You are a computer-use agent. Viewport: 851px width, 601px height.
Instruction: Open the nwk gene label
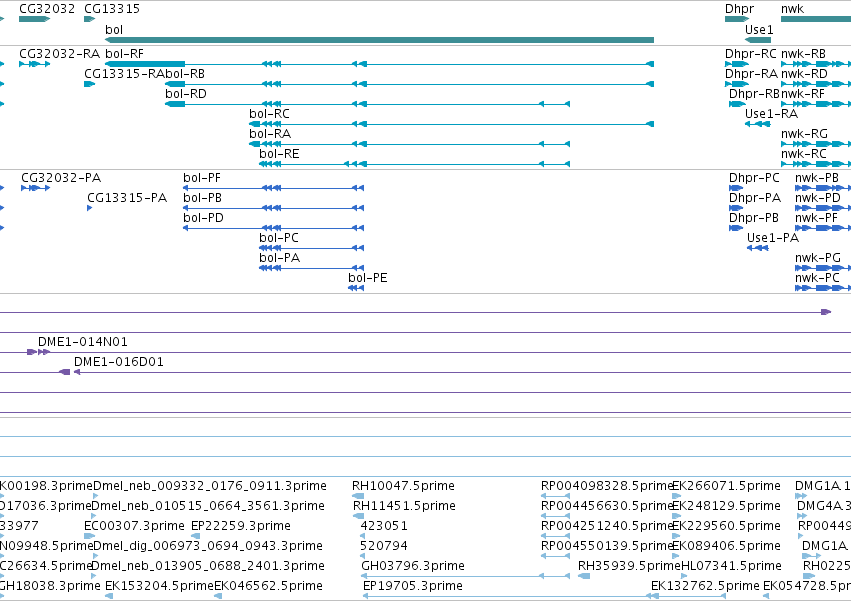pyautogui.click(x=792, y=9)
